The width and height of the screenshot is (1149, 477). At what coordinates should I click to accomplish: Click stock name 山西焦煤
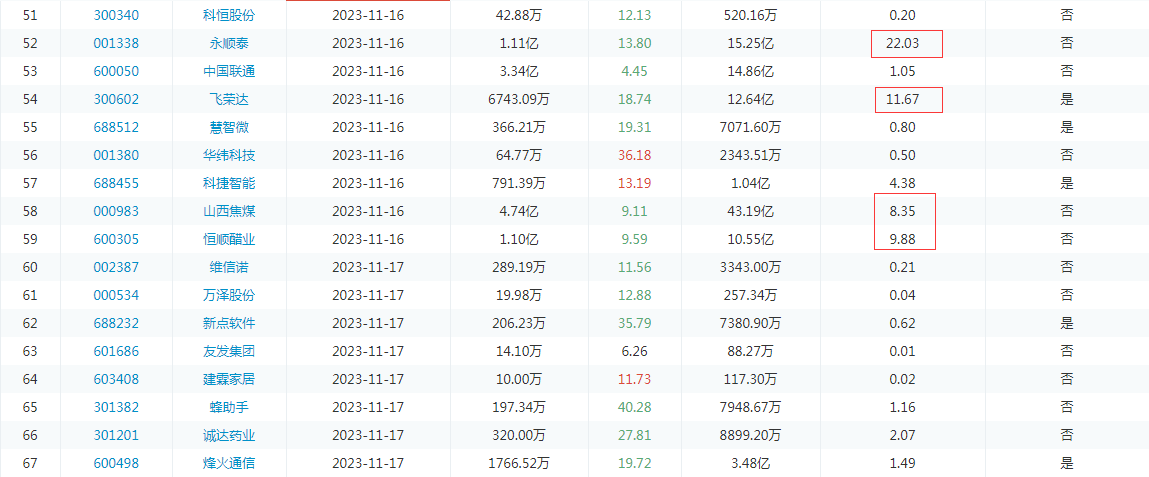point(229,211)
